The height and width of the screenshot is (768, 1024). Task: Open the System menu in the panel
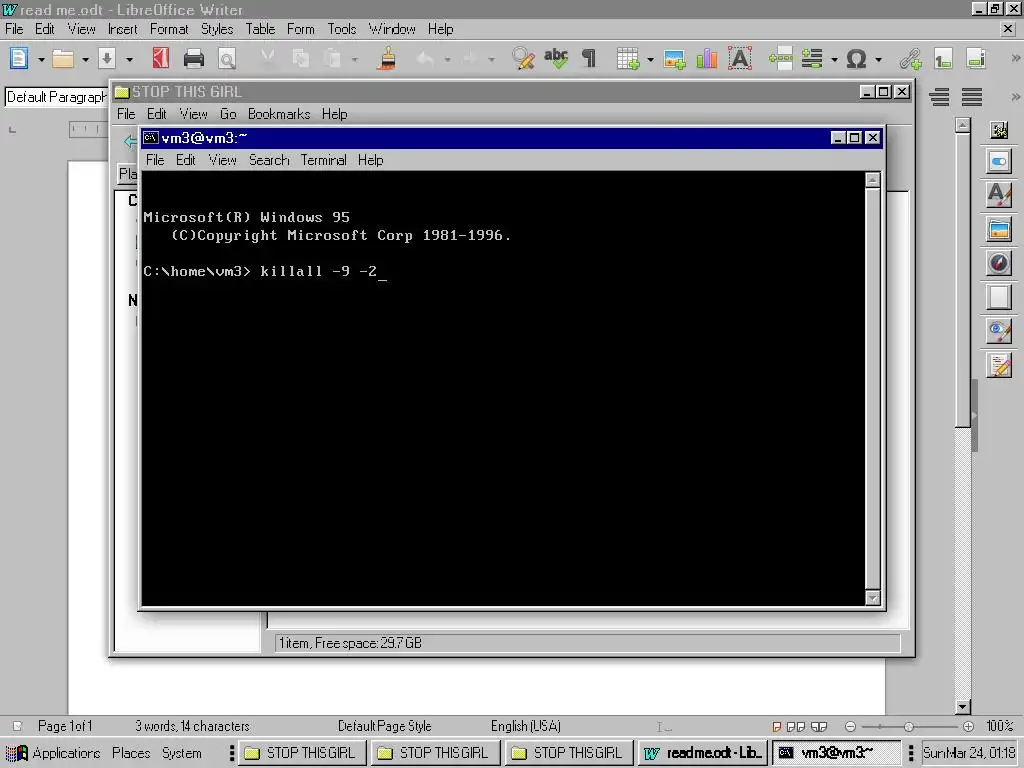click(182, 753)
